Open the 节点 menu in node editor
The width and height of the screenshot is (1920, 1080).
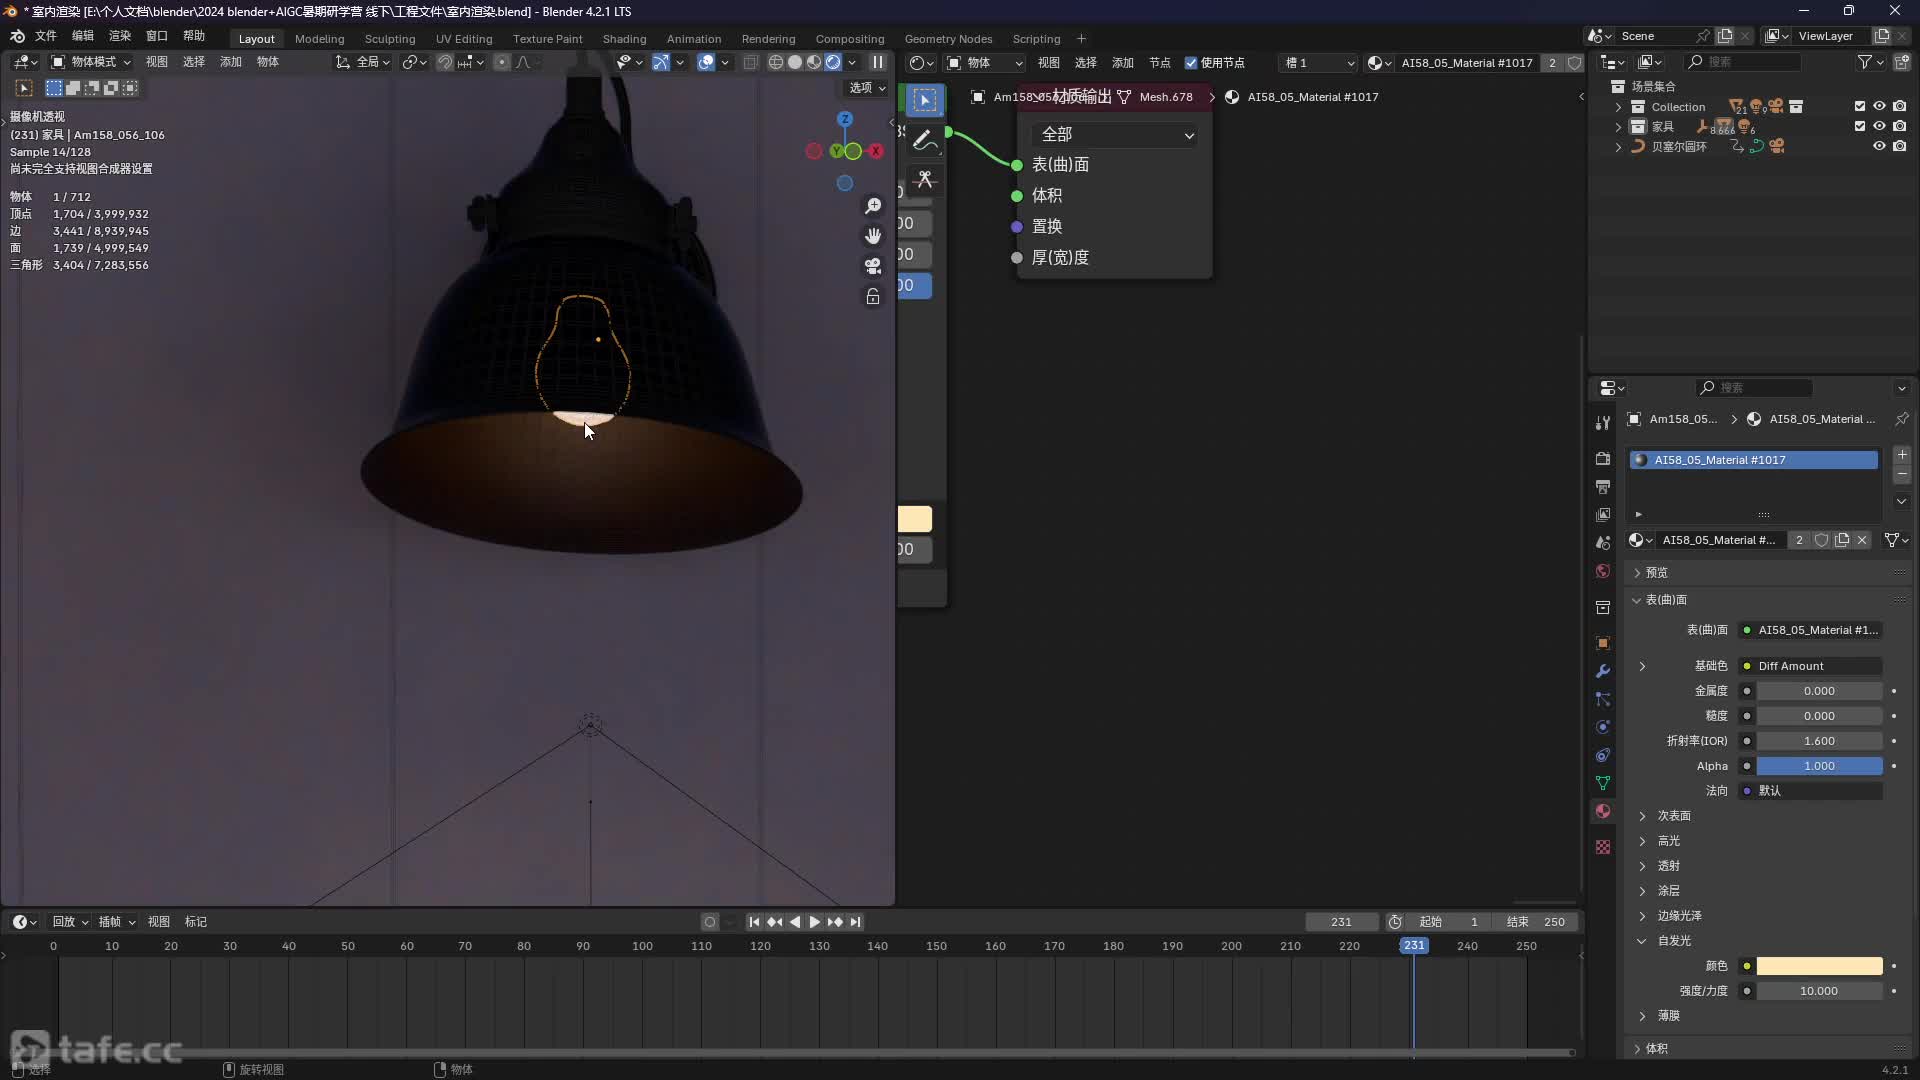tap(1159, 62)
